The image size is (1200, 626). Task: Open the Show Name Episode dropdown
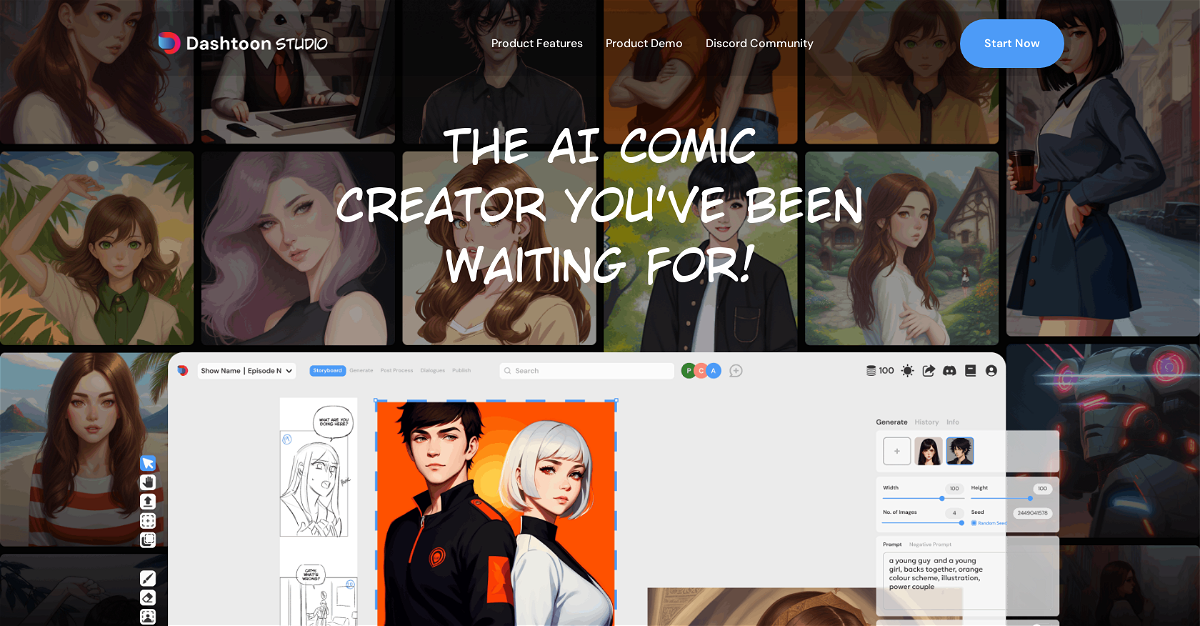[x=247, y=370]
